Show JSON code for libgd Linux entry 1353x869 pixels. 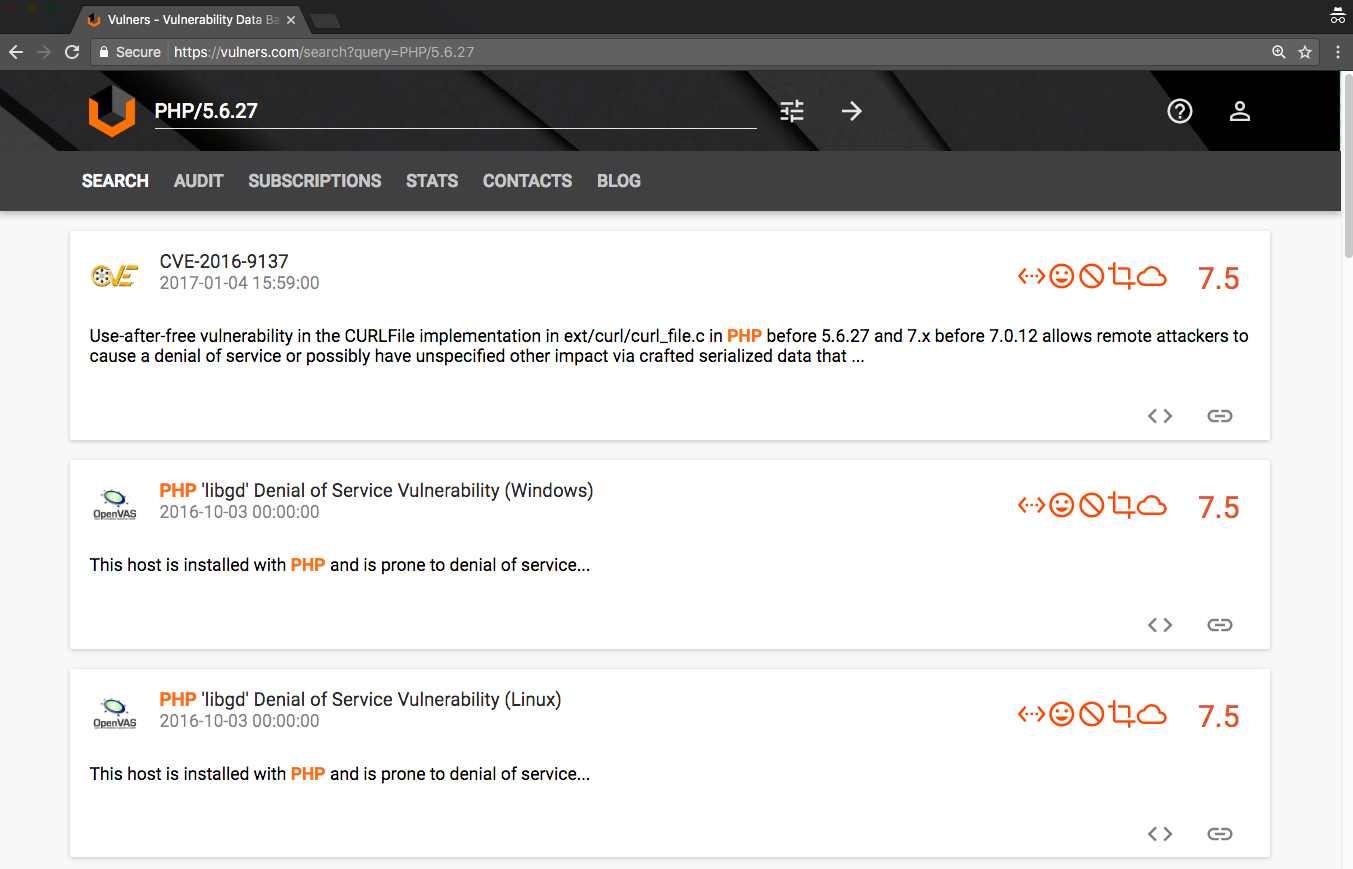(1160, 834)
